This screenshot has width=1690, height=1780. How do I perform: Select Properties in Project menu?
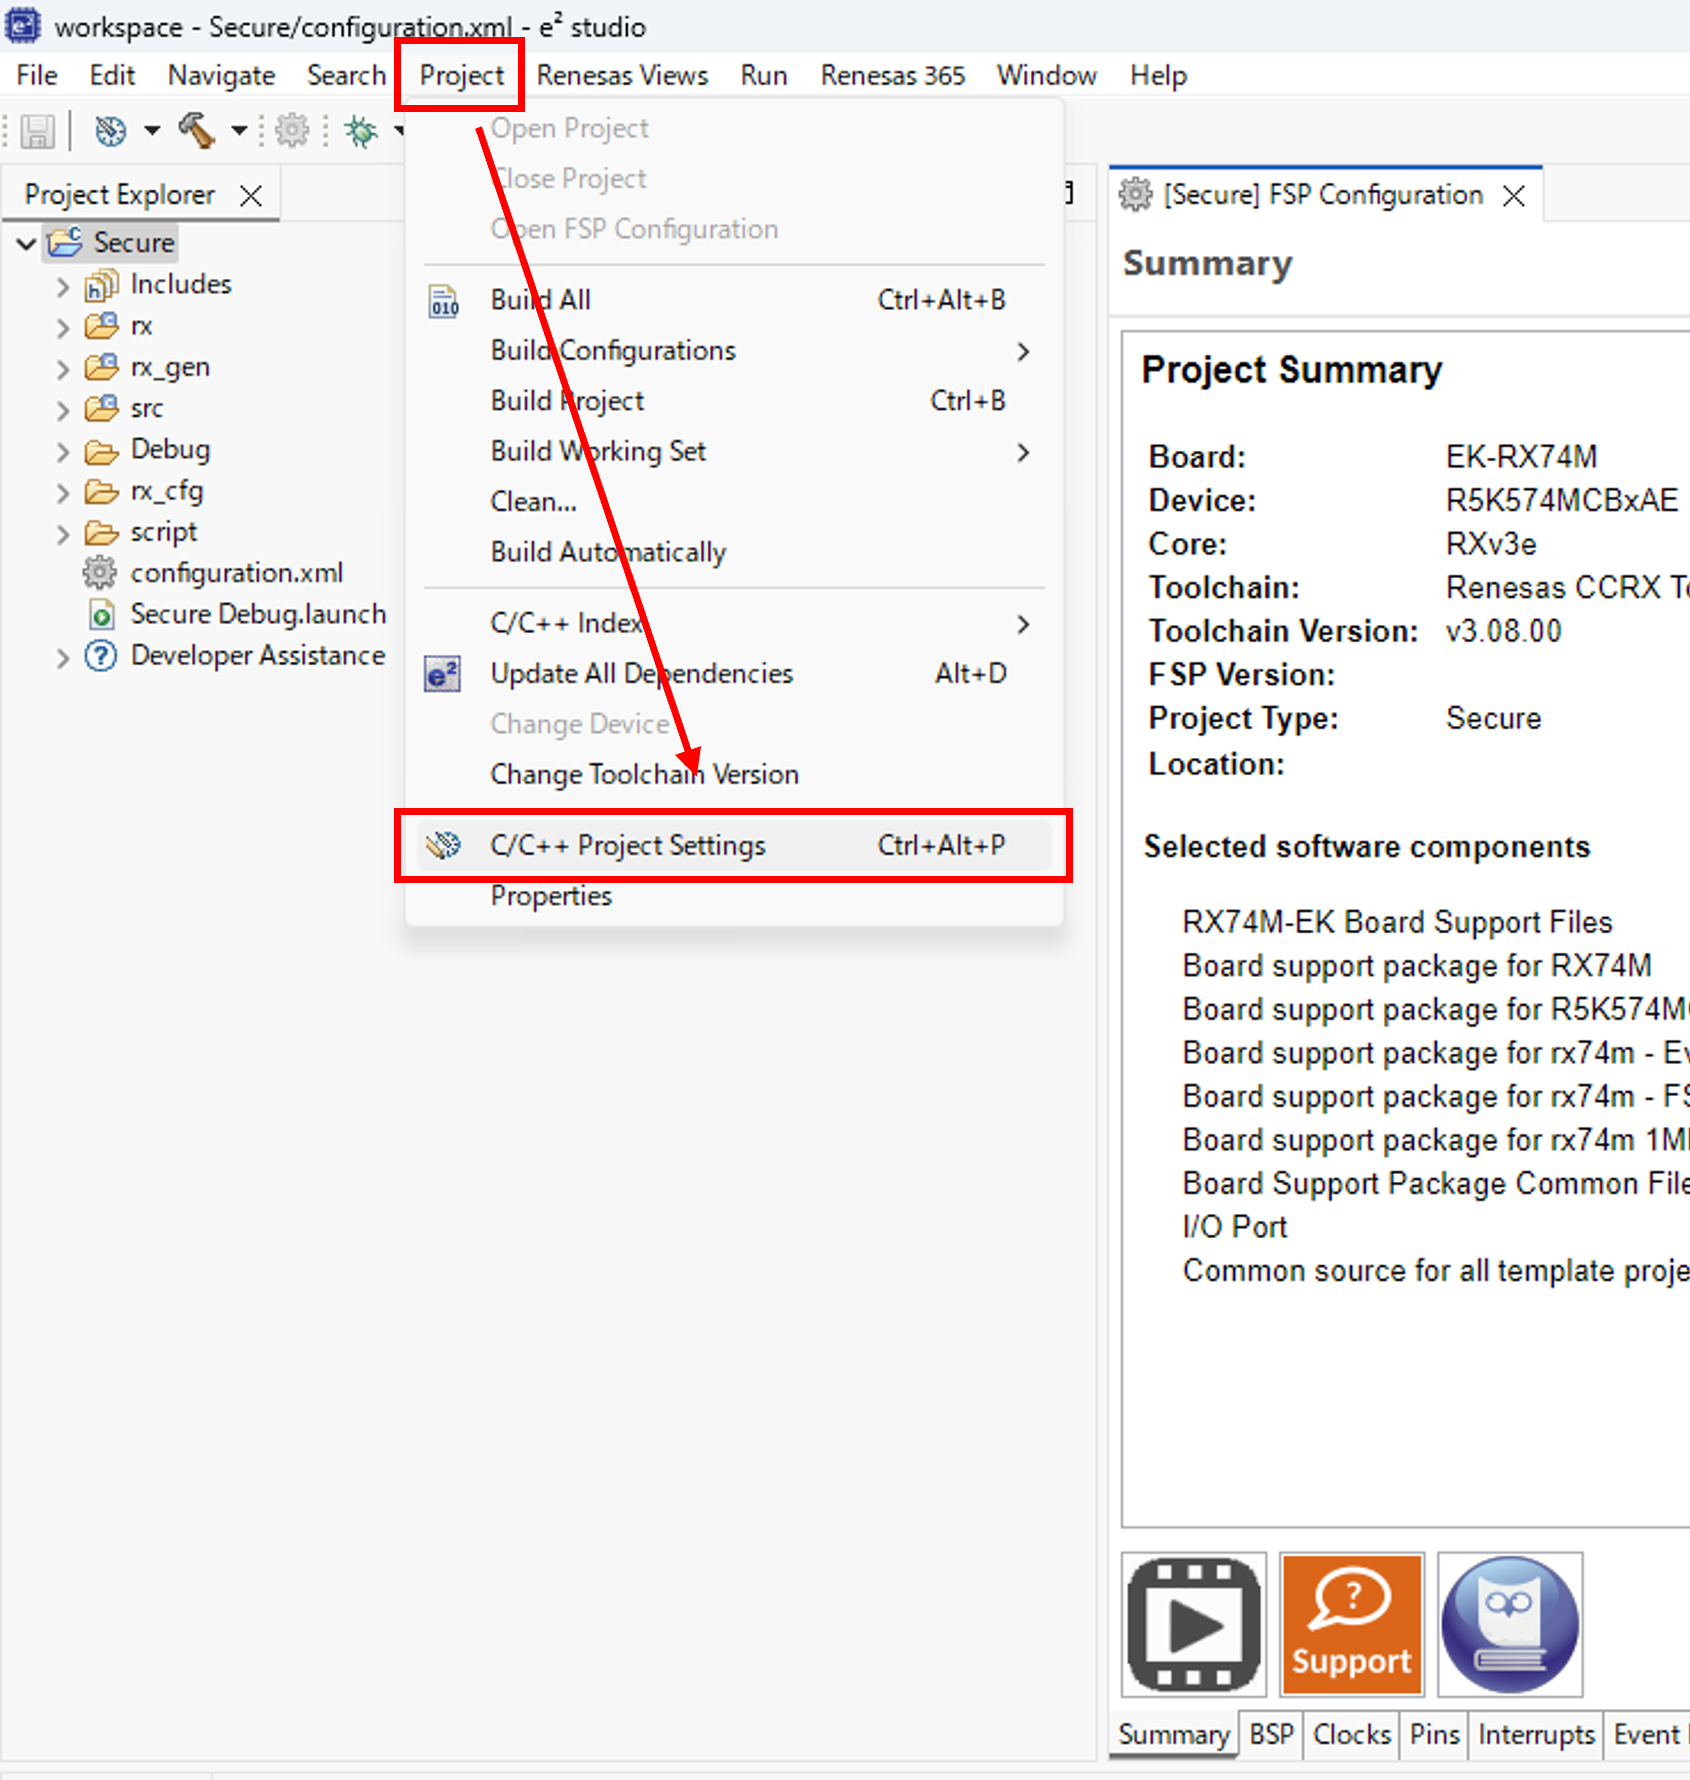coord(735,897)
